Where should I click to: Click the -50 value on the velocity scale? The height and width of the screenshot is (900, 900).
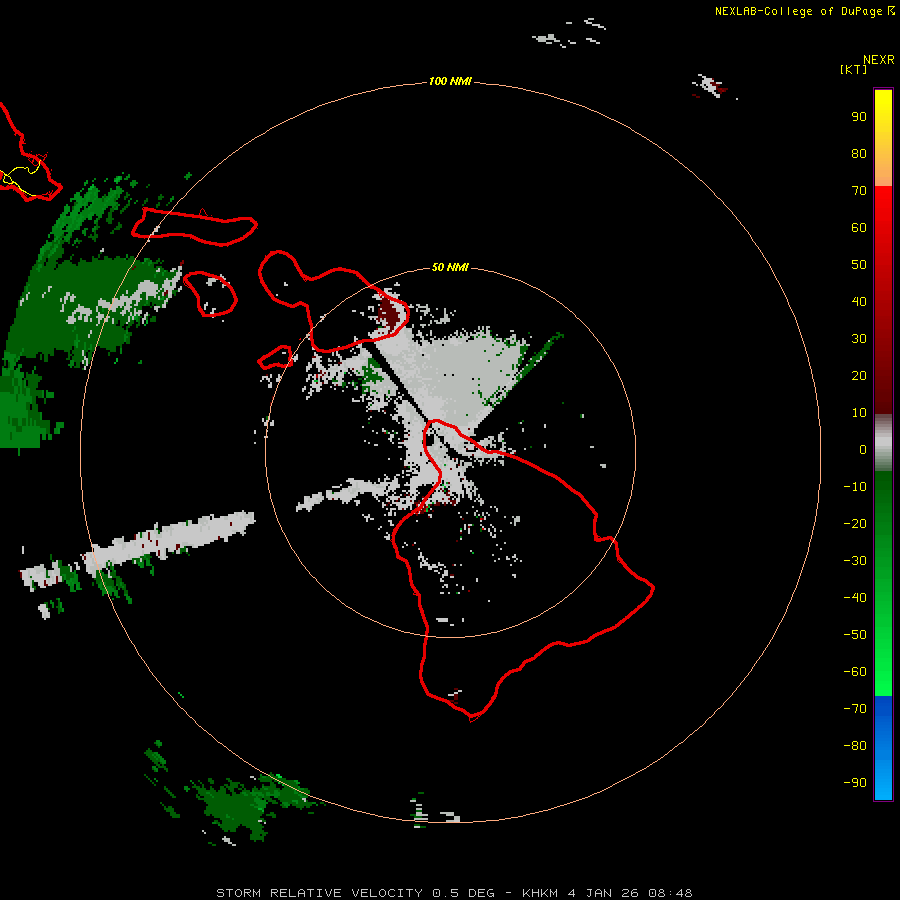(x=855, y=635)
